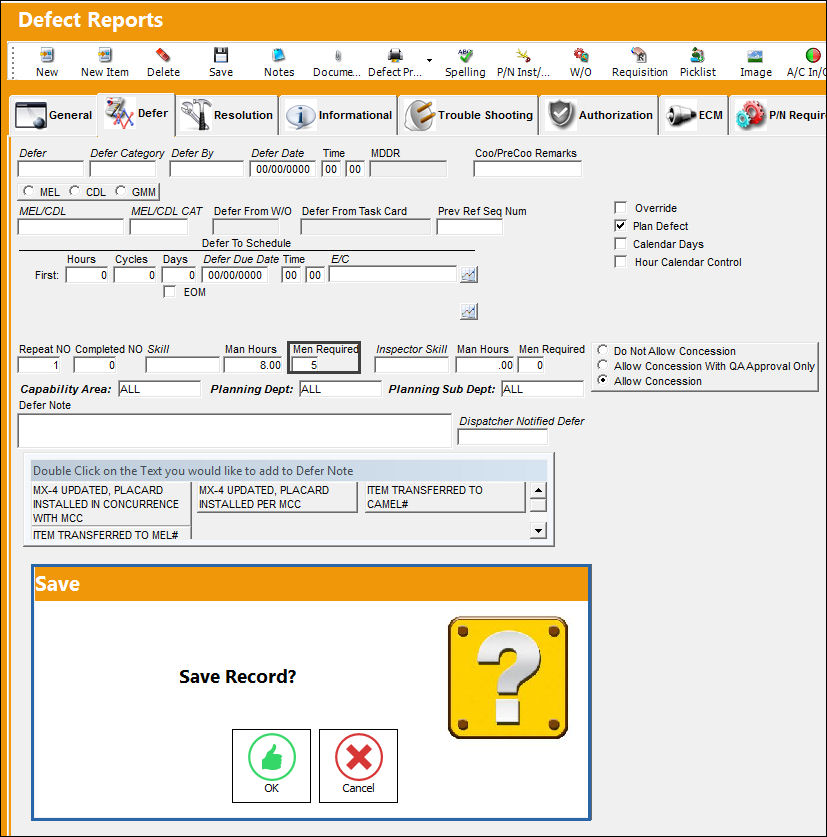Uncheck the Plan Defect checkbox

620,225
